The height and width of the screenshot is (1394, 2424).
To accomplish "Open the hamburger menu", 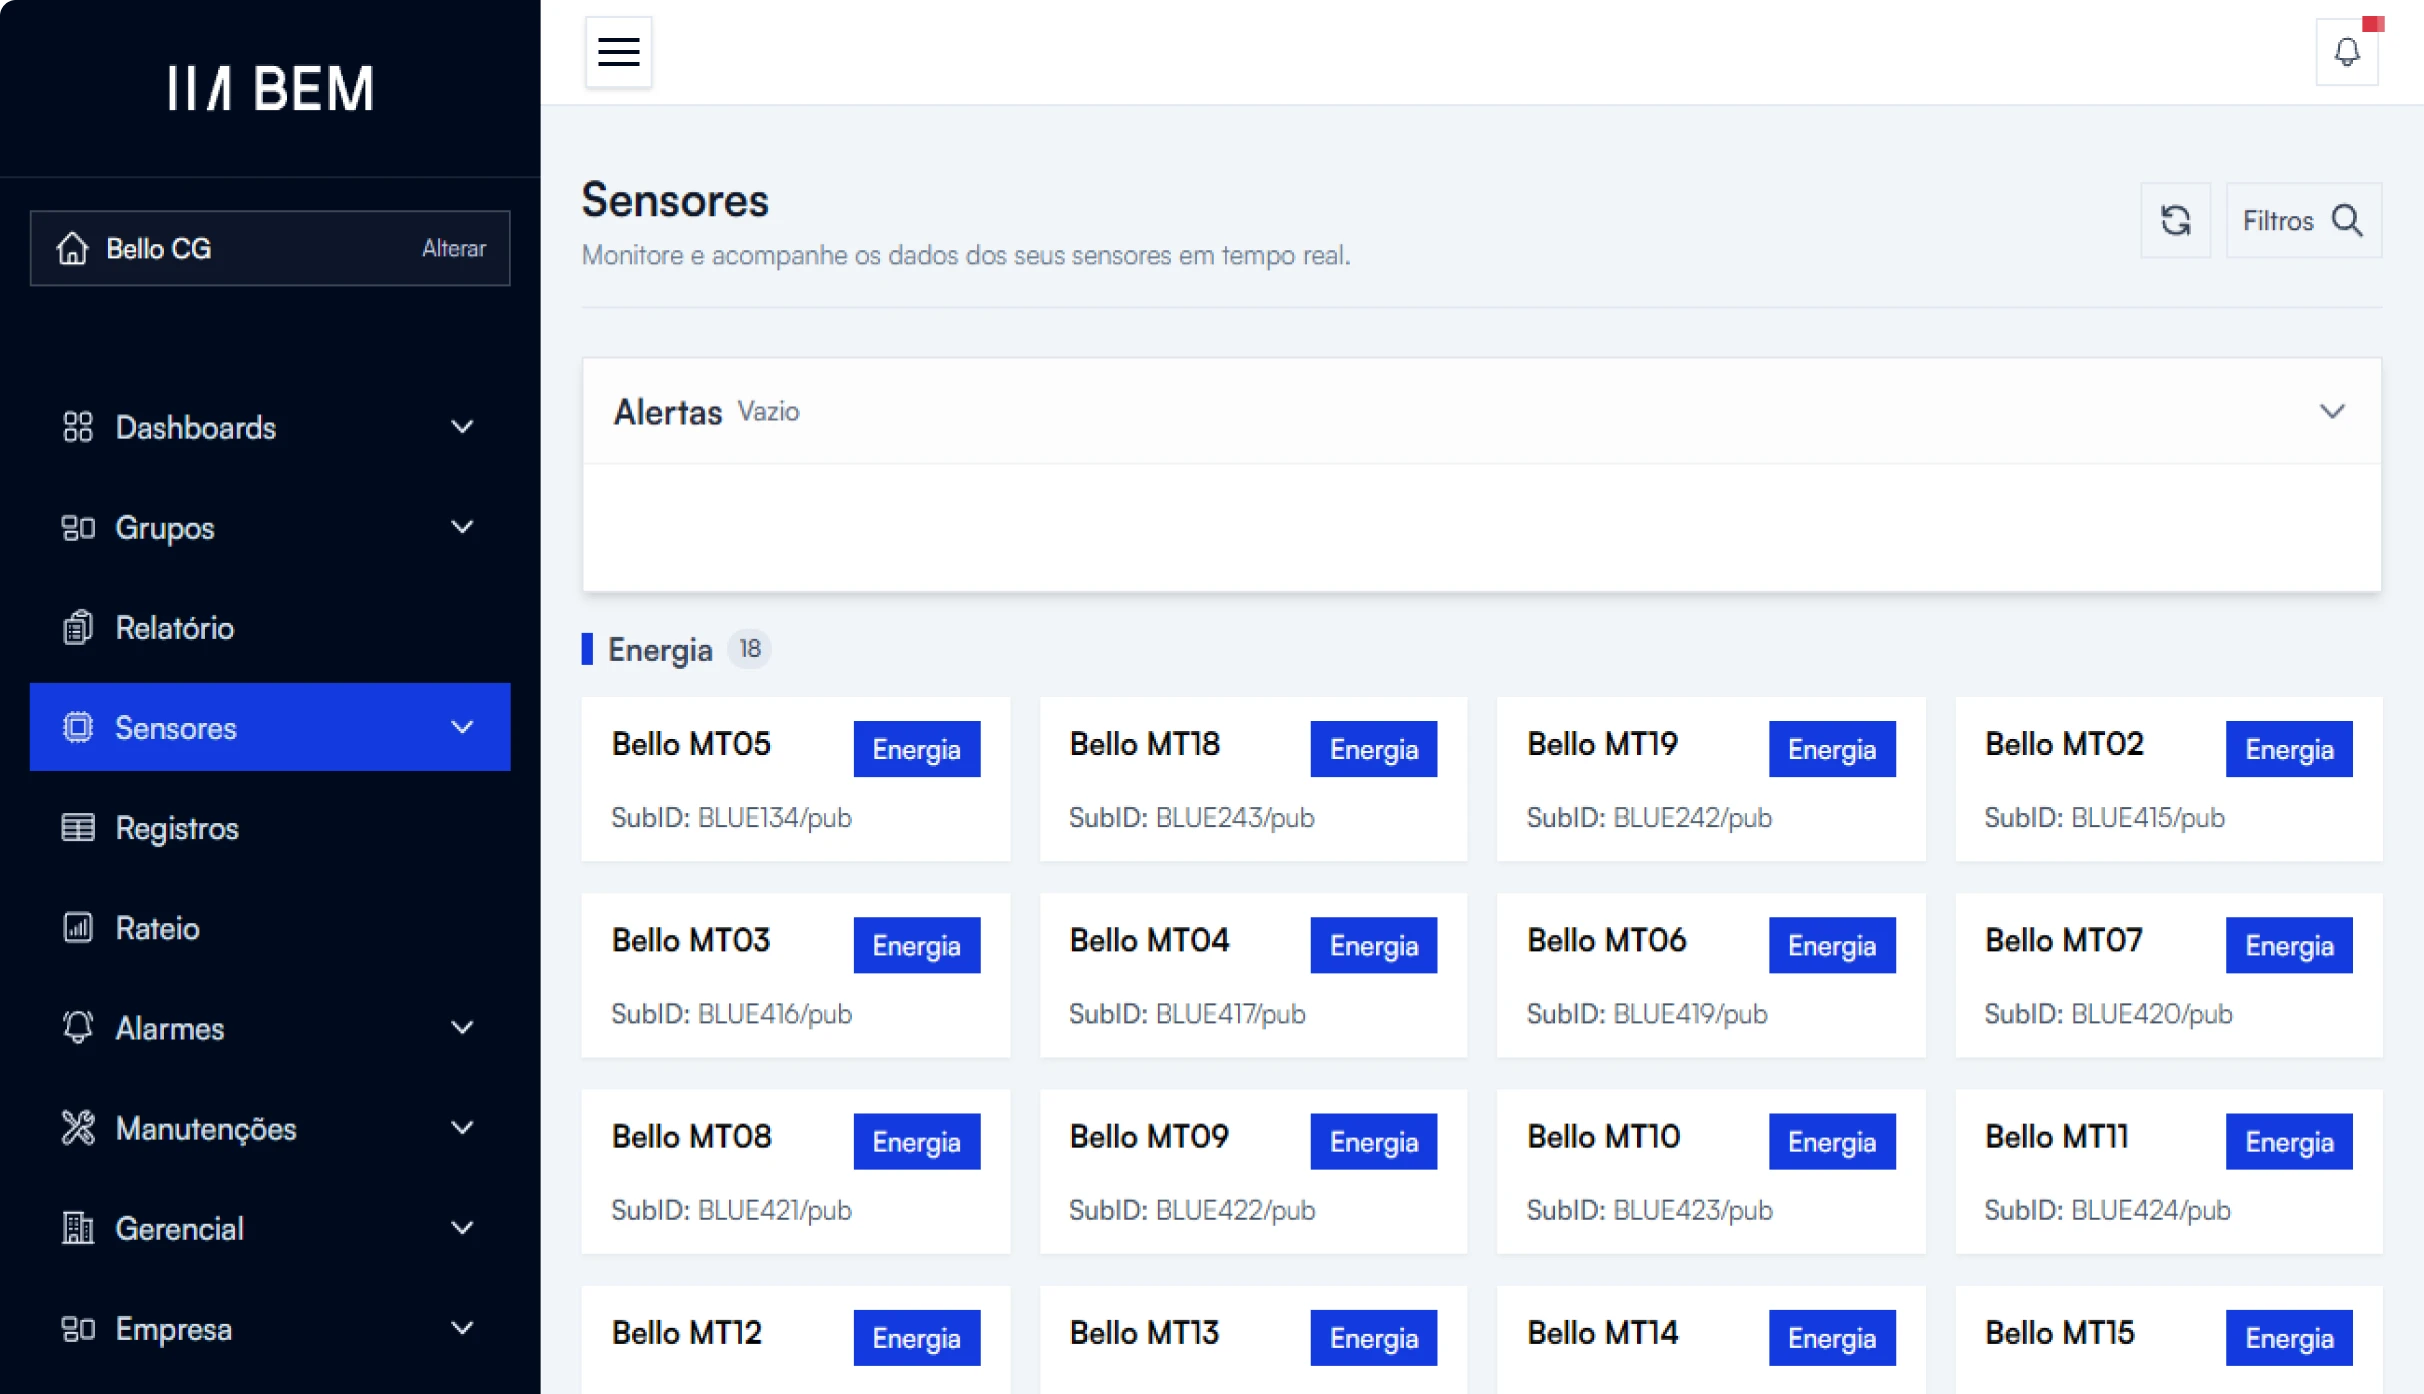I will point(618,52).
